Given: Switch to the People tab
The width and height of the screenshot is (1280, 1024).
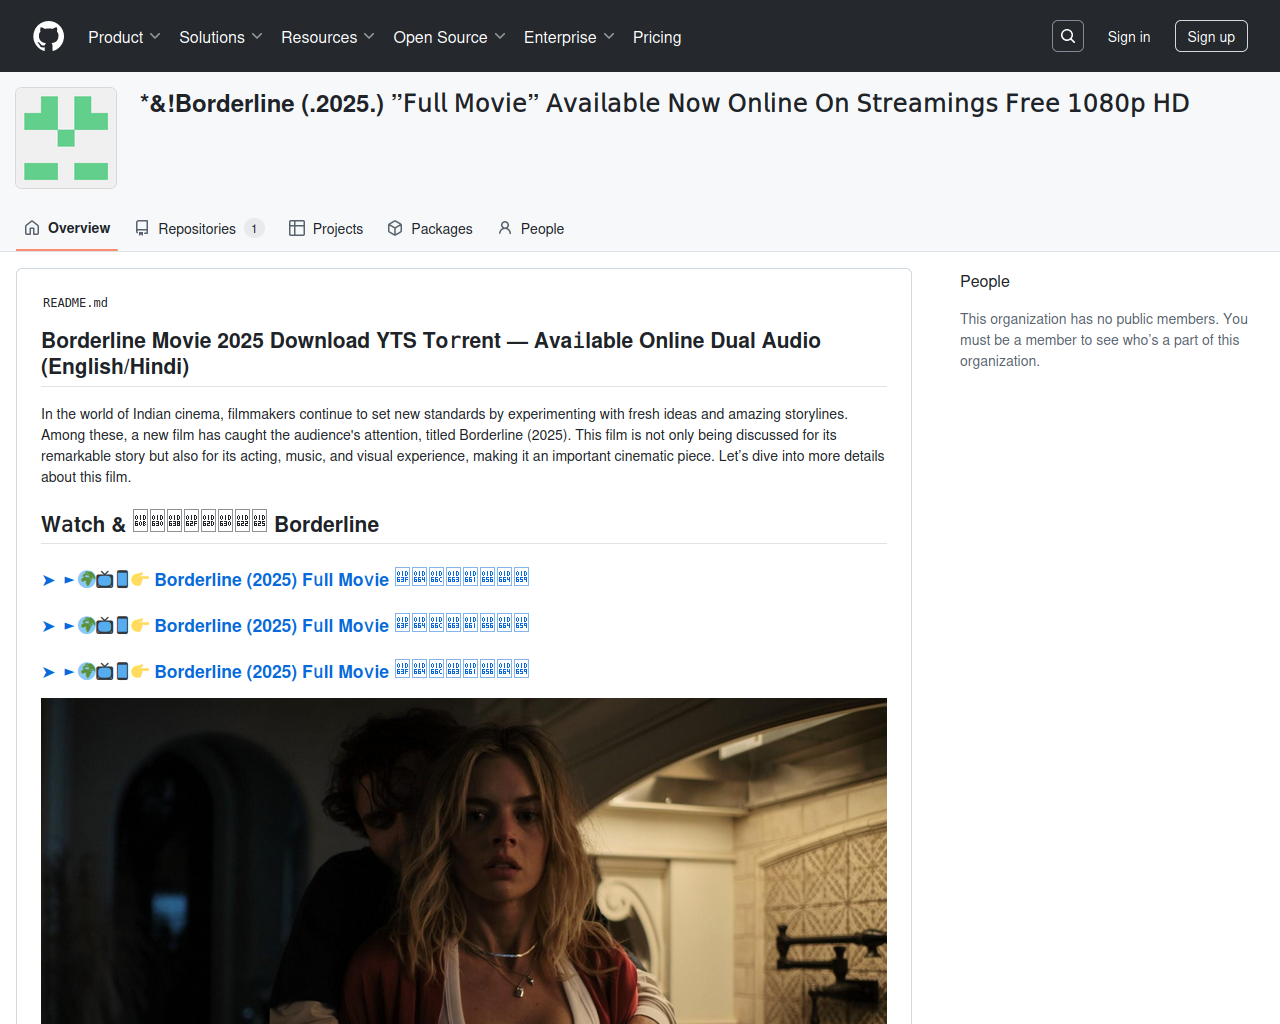Looking at the screenshot, I should [531, 228].
